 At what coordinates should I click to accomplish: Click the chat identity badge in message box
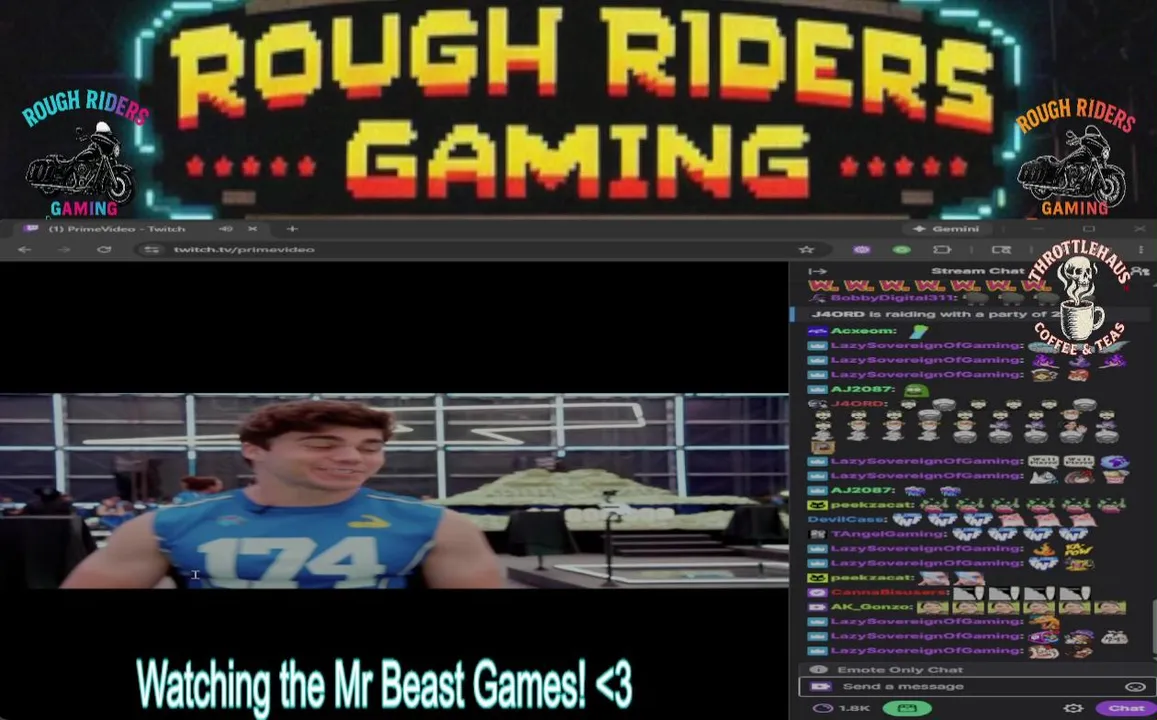(x=821, y=687)
